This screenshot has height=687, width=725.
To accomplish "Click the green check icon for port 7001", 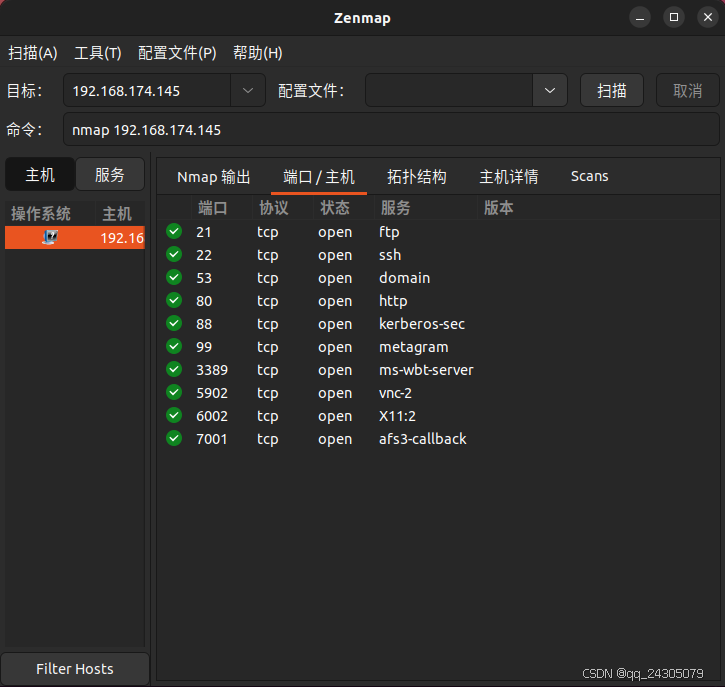I will pos(174,438).
